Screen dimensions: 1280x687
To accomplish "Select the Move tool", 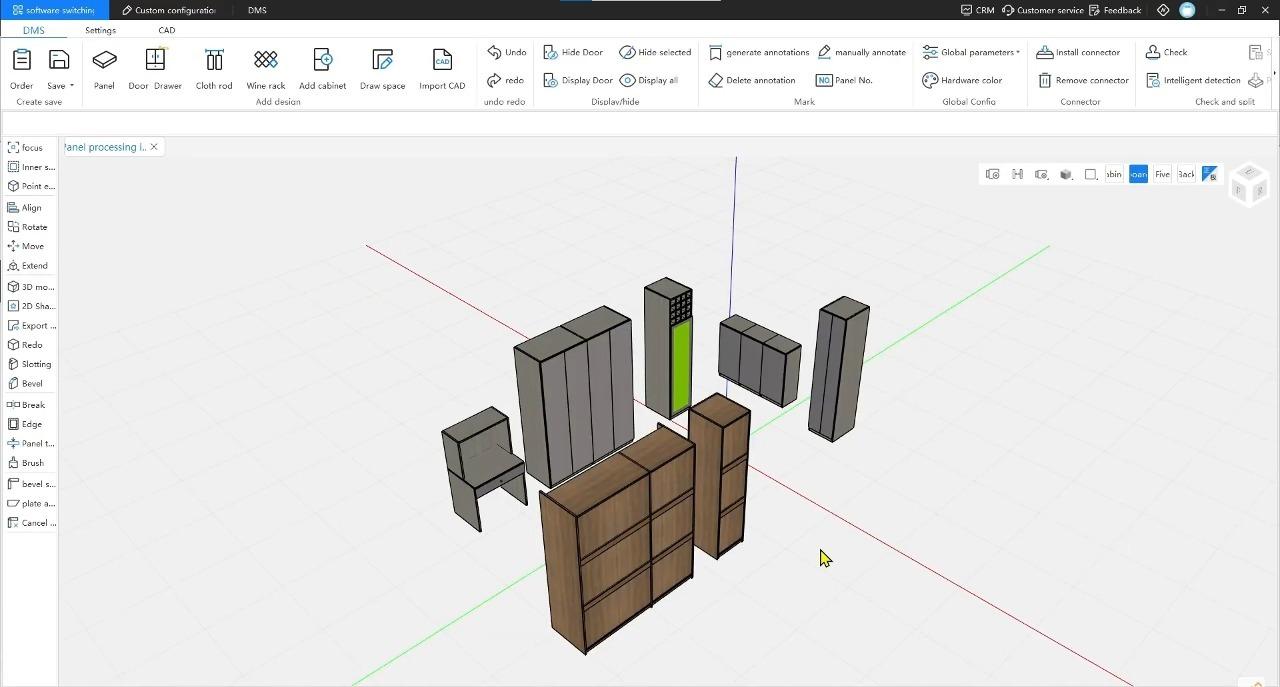I will pos(25,246).
